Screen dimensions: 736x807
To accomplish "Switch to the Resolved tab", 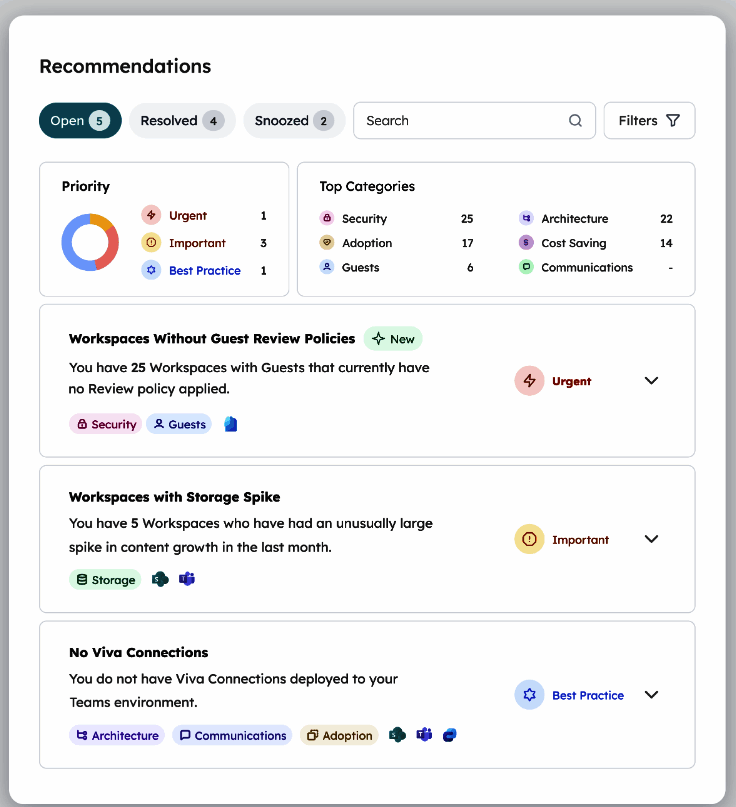I will point(181,121).
